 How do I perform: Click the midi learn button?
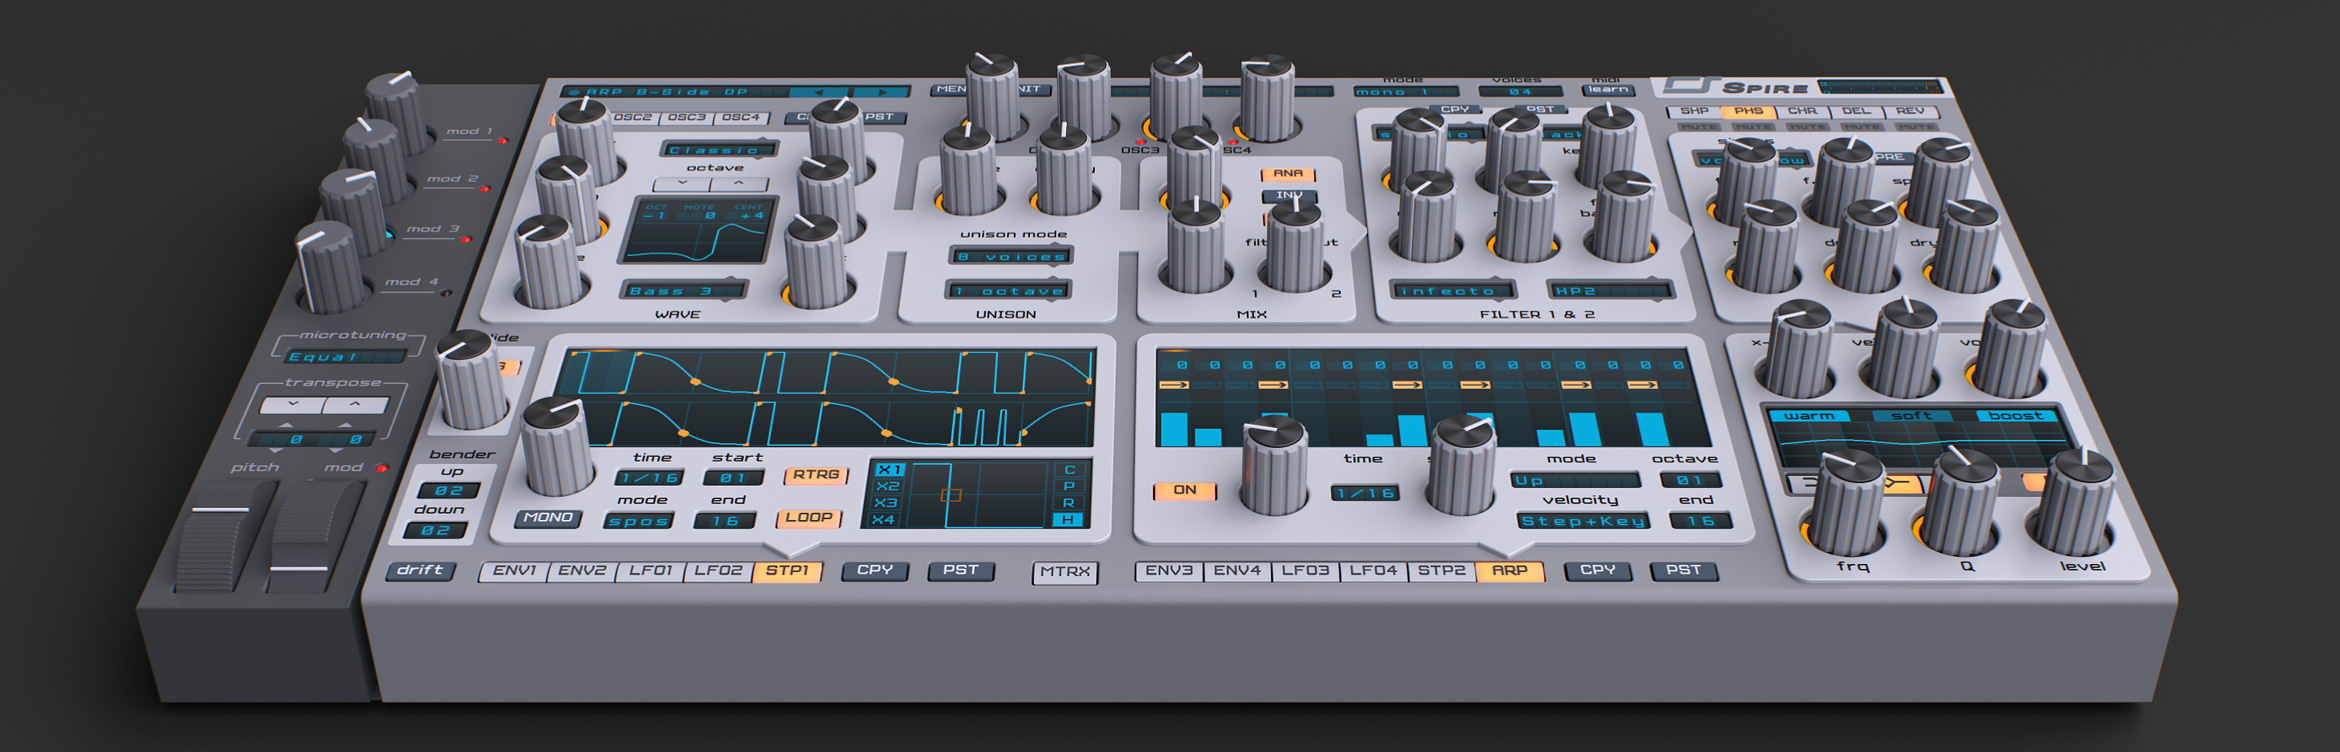point(1609,90)
